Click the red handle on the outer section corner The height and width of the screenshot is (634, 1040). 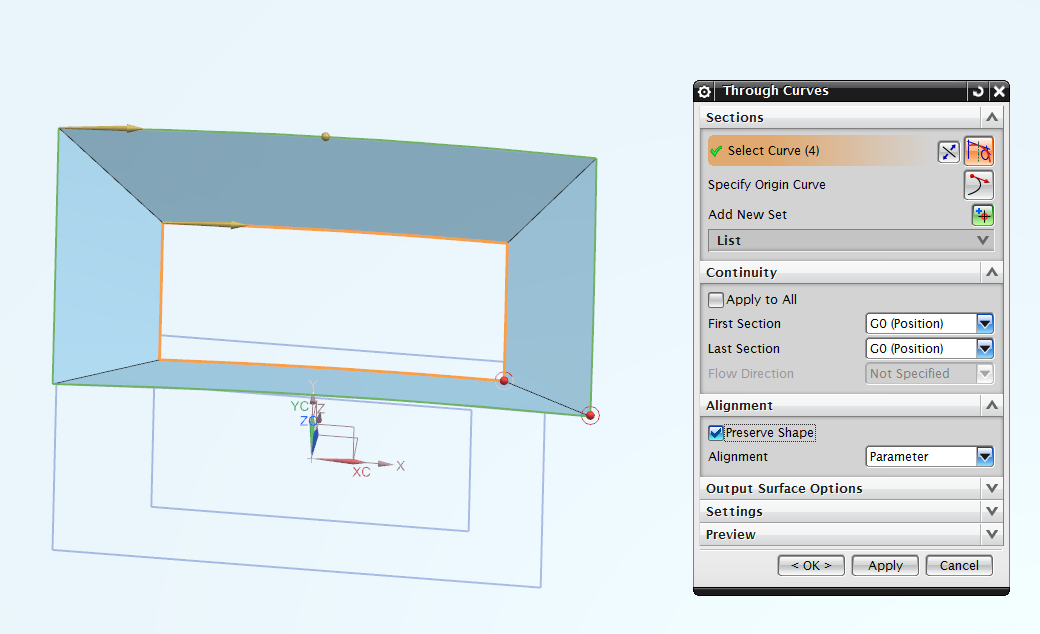590,415
